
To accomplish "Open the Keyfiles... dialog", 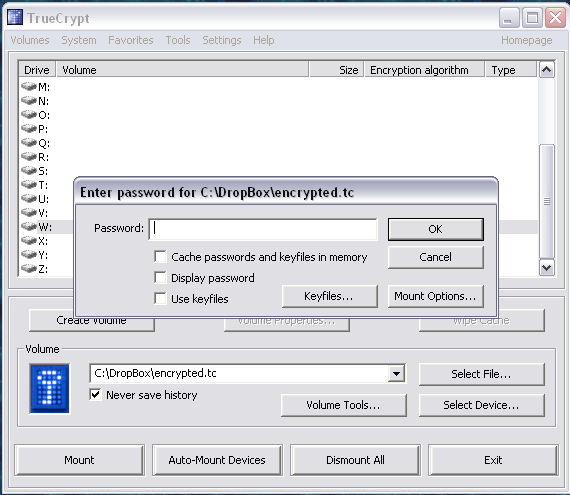I will click(x=329, y=296).
